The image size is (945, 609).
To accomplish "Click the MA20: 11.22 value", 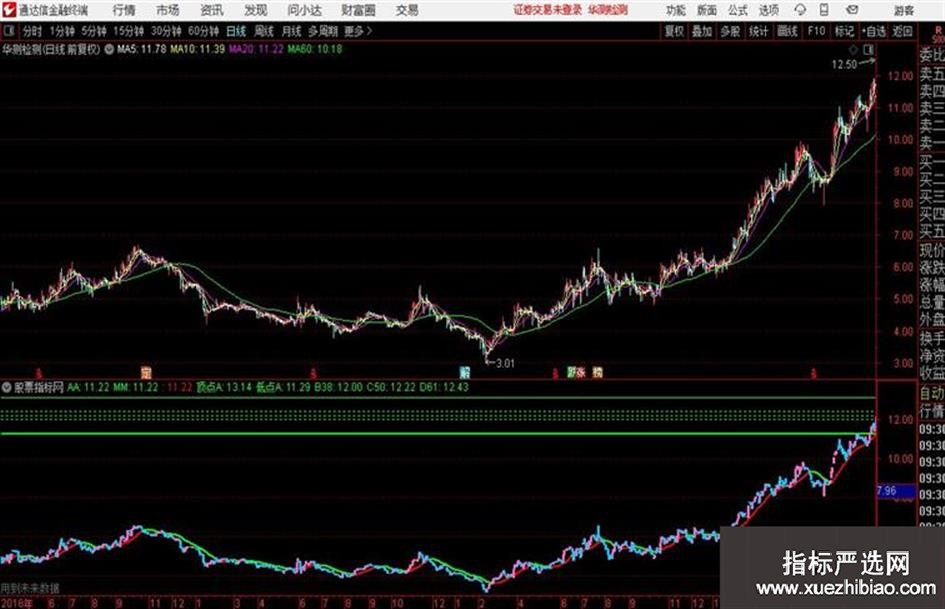I will (256, 49).
